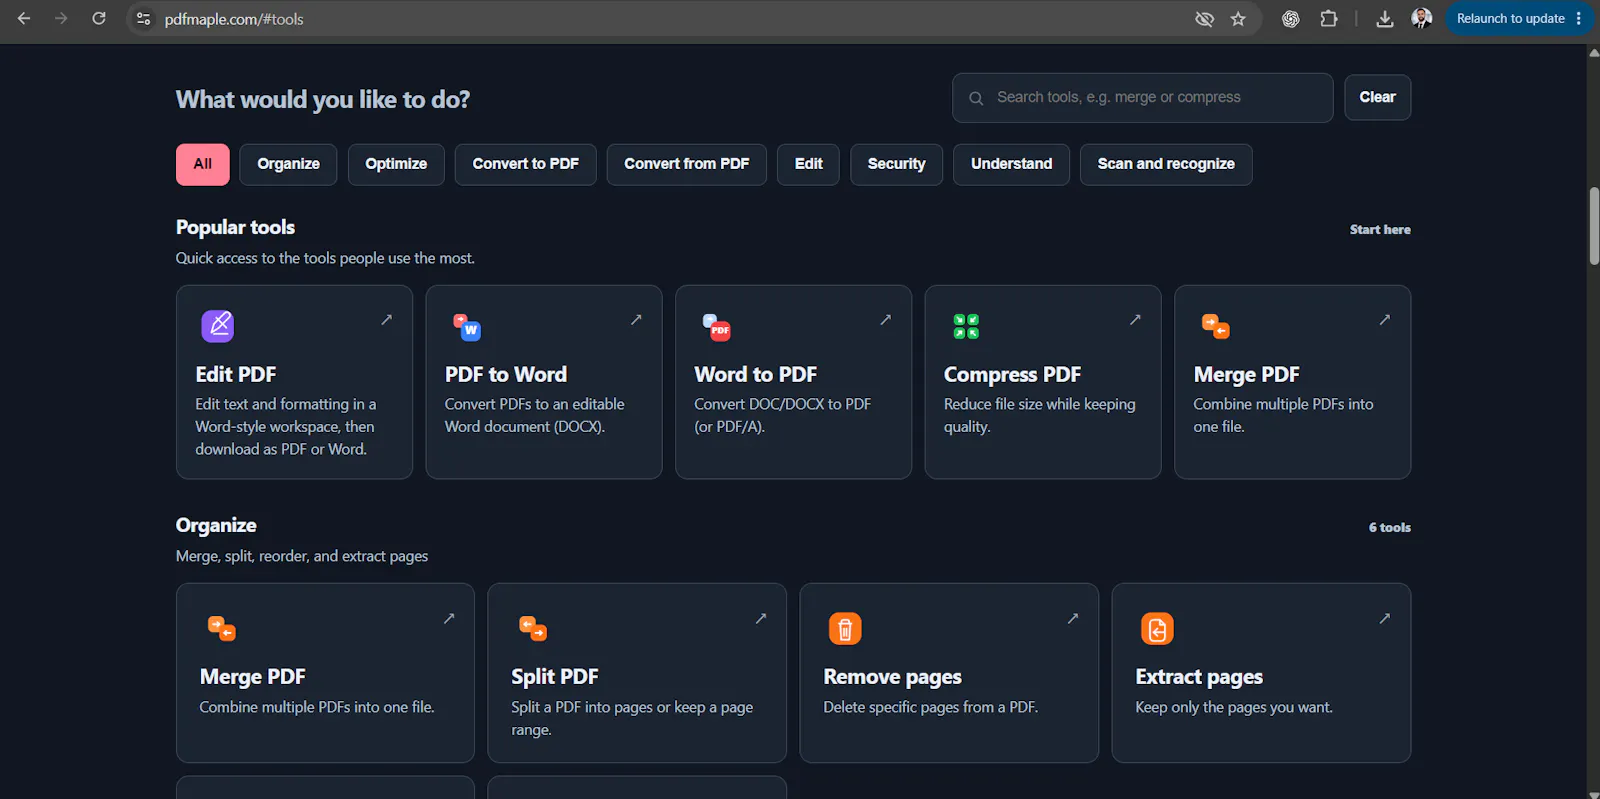Click the "6 tools" count label
Screen dimensions: 1600x799
point(1389,528)
